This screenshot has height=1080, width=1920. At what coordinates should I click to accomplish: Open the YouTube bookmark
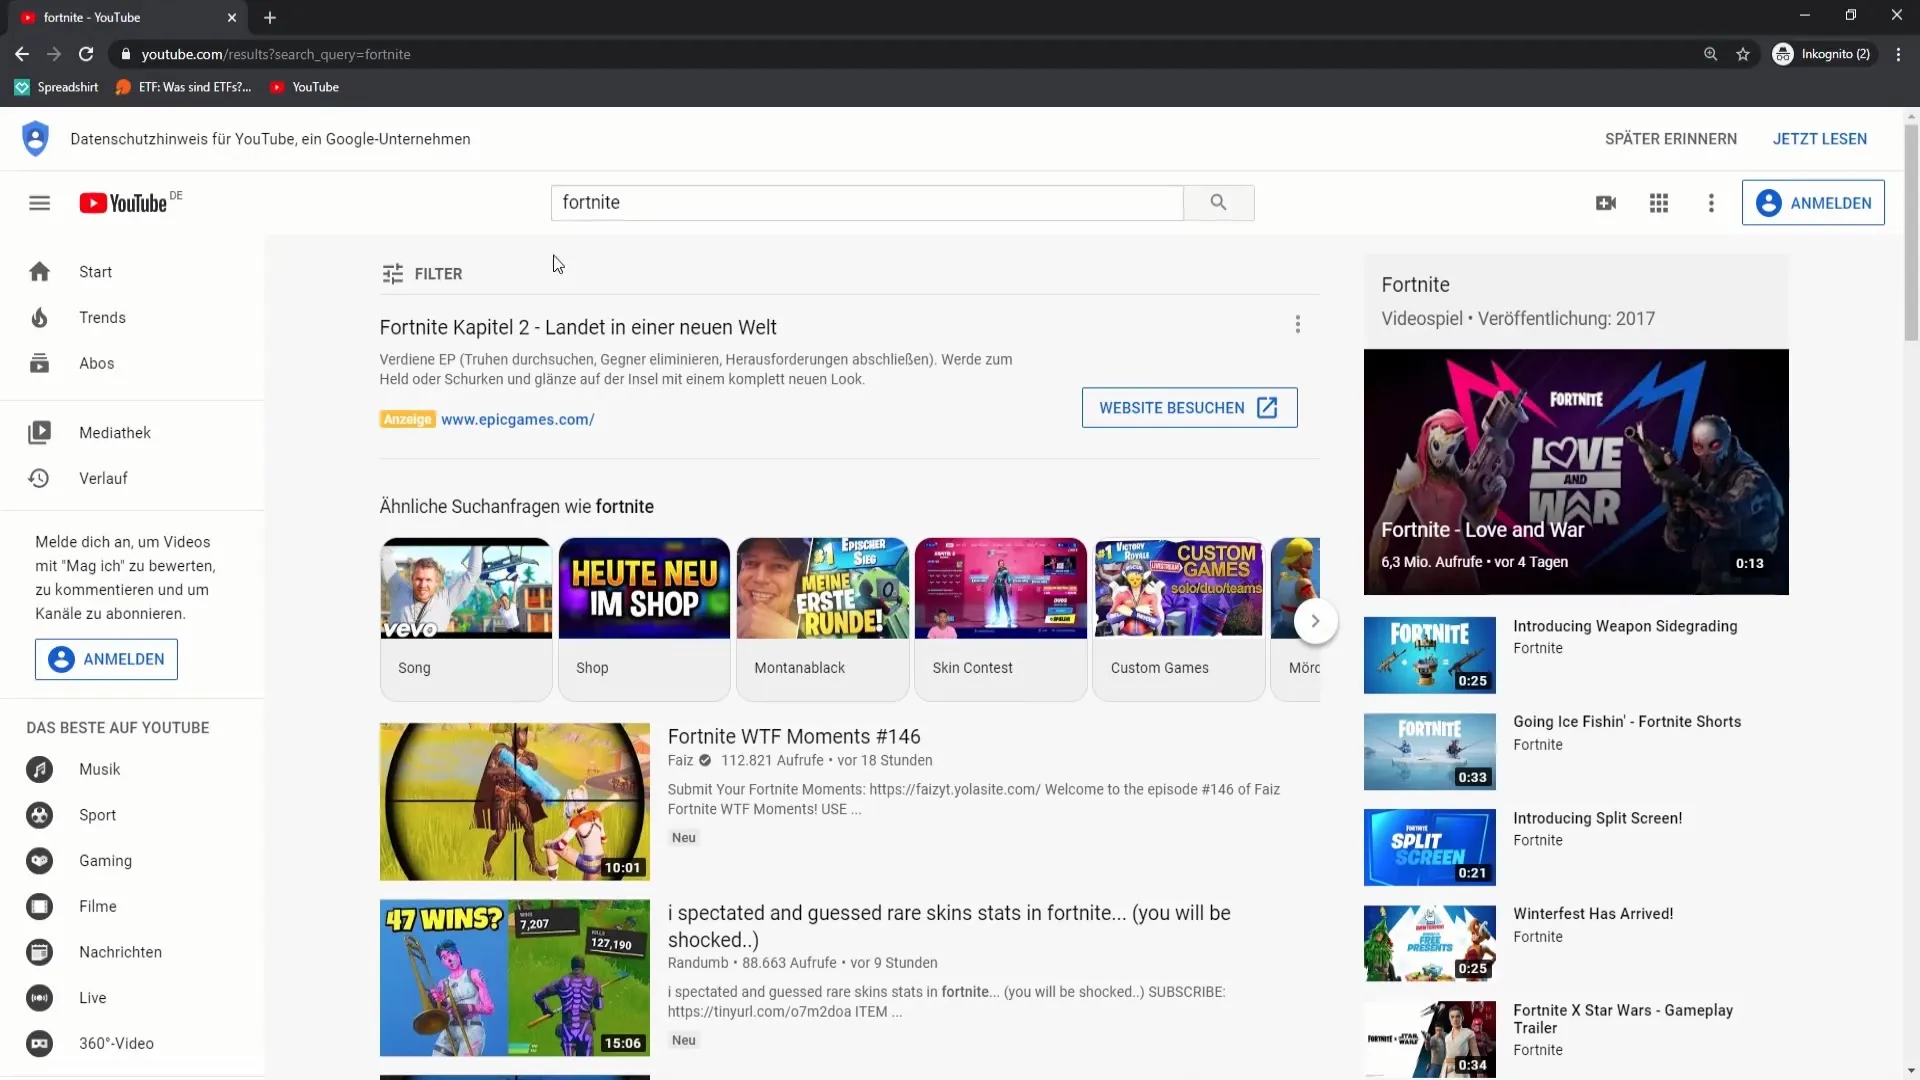304,87
